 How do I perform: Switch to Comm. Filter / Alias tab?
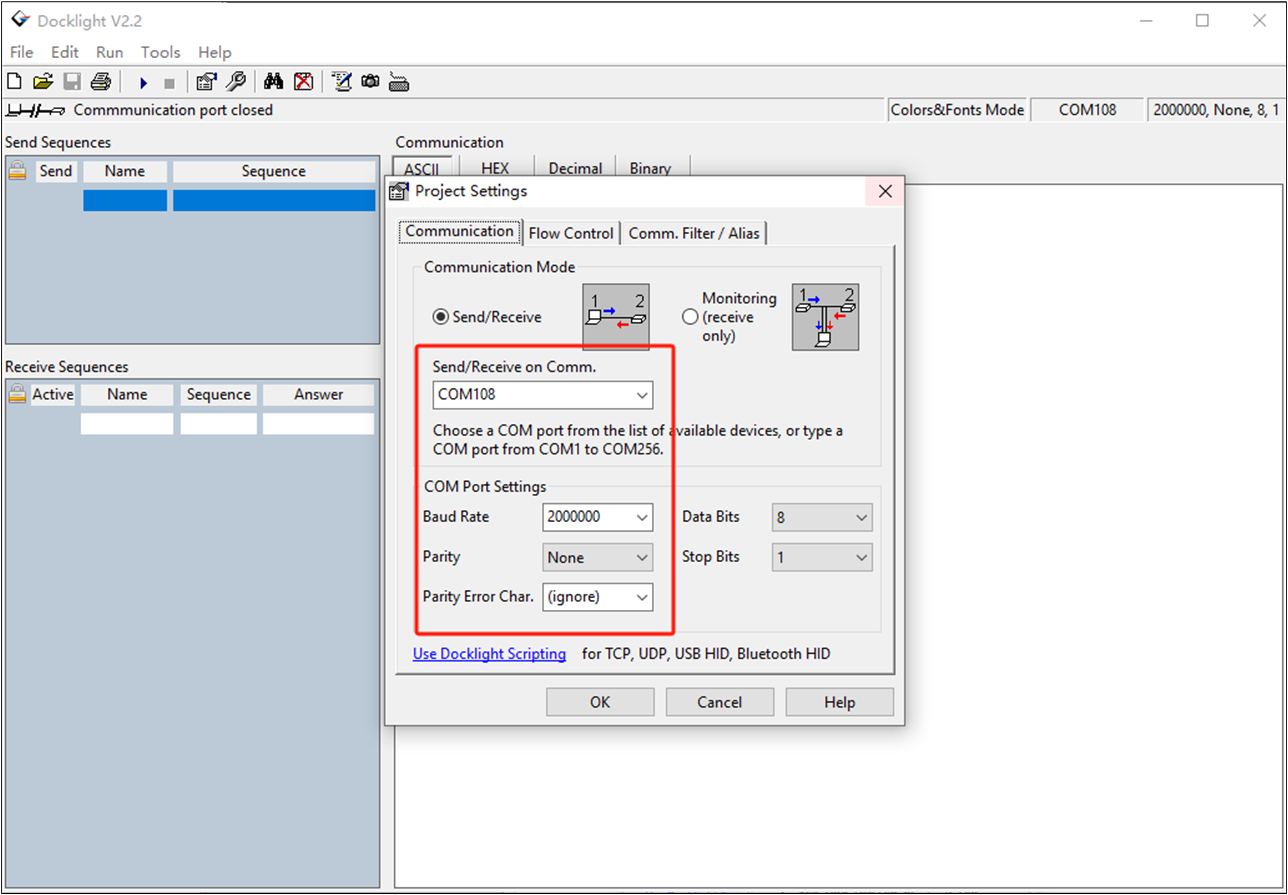click(x=694, y=233)
